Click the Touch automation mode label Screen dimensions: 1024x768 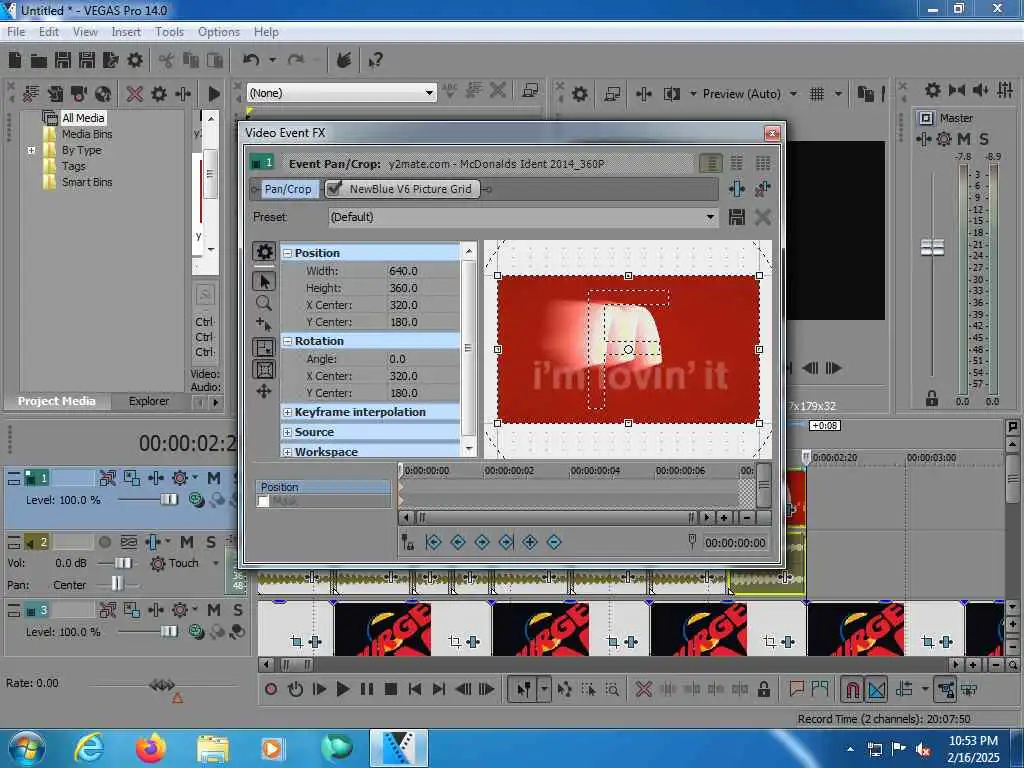(184, 563)
